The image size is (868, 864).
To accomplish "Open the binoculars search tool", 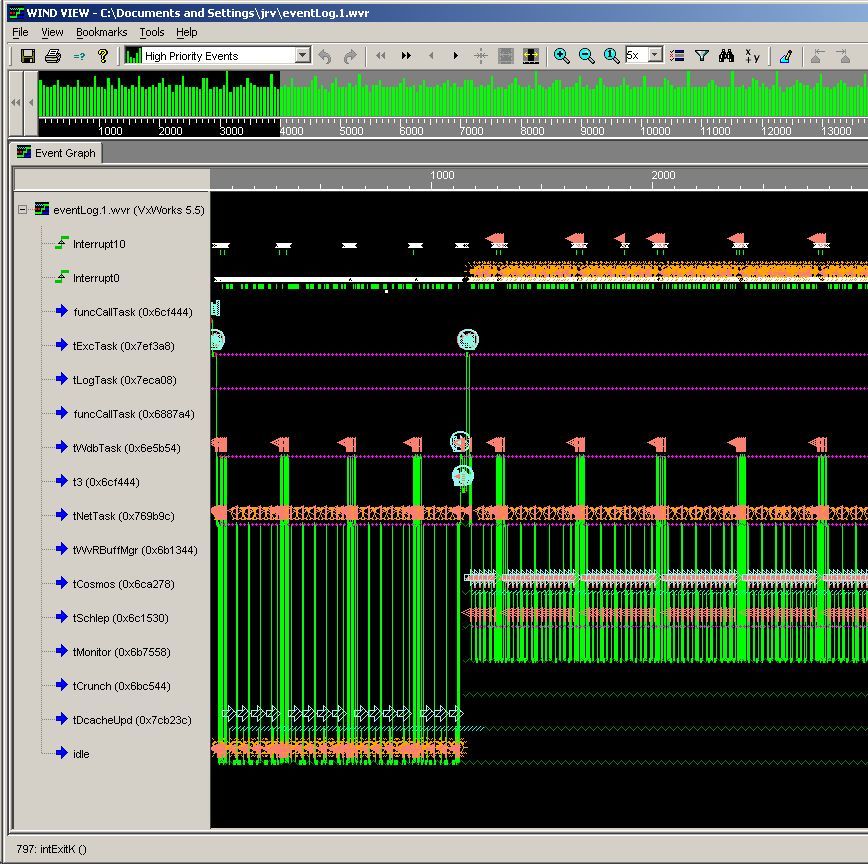I will [x=728, y=56].
